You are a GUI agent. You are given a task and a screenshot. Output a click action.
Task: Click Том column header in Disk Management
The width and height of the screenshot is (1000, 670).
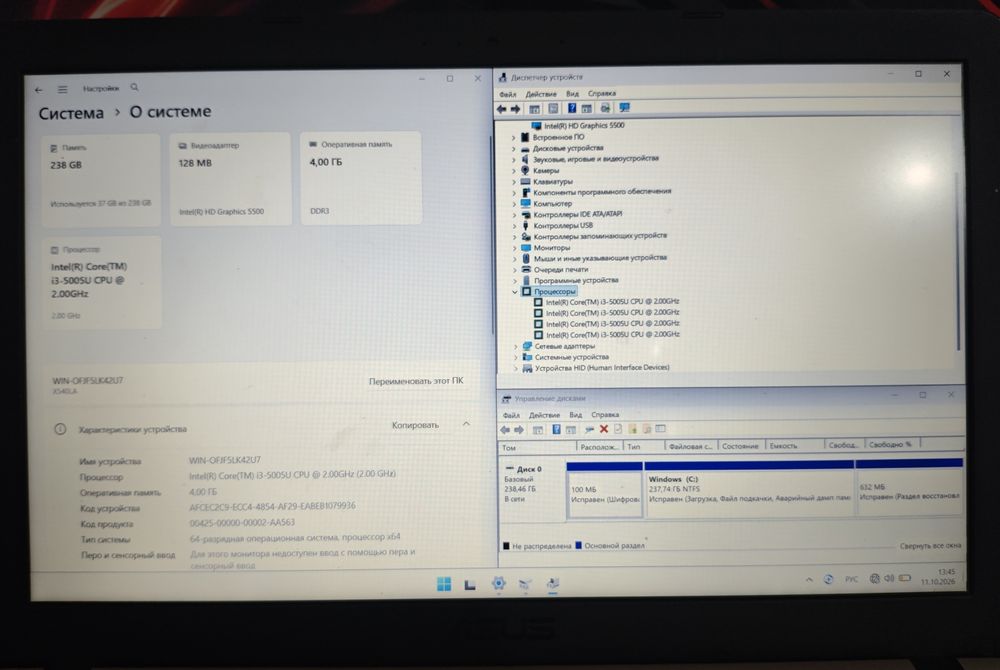click(x=537, y=448)
